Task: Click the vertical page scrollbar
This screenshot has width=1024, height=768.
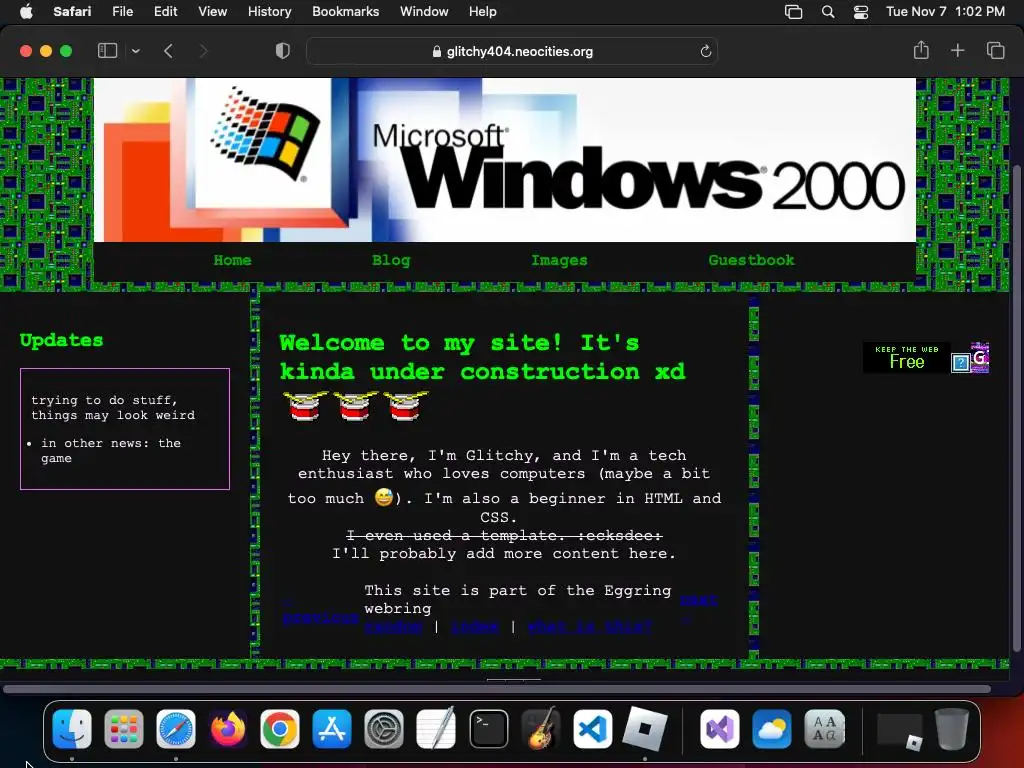Action: click(1016, 408)
